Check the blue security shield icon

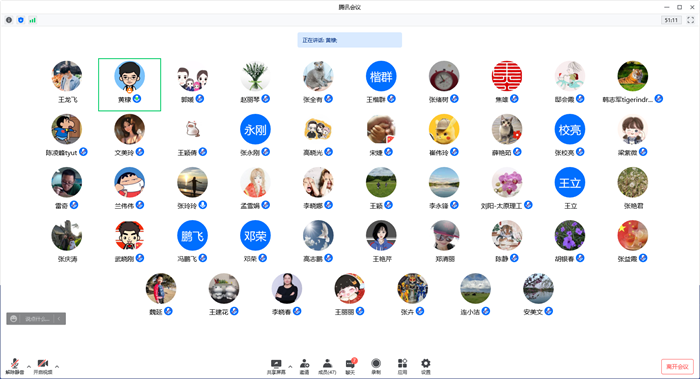tap(21, 20)
